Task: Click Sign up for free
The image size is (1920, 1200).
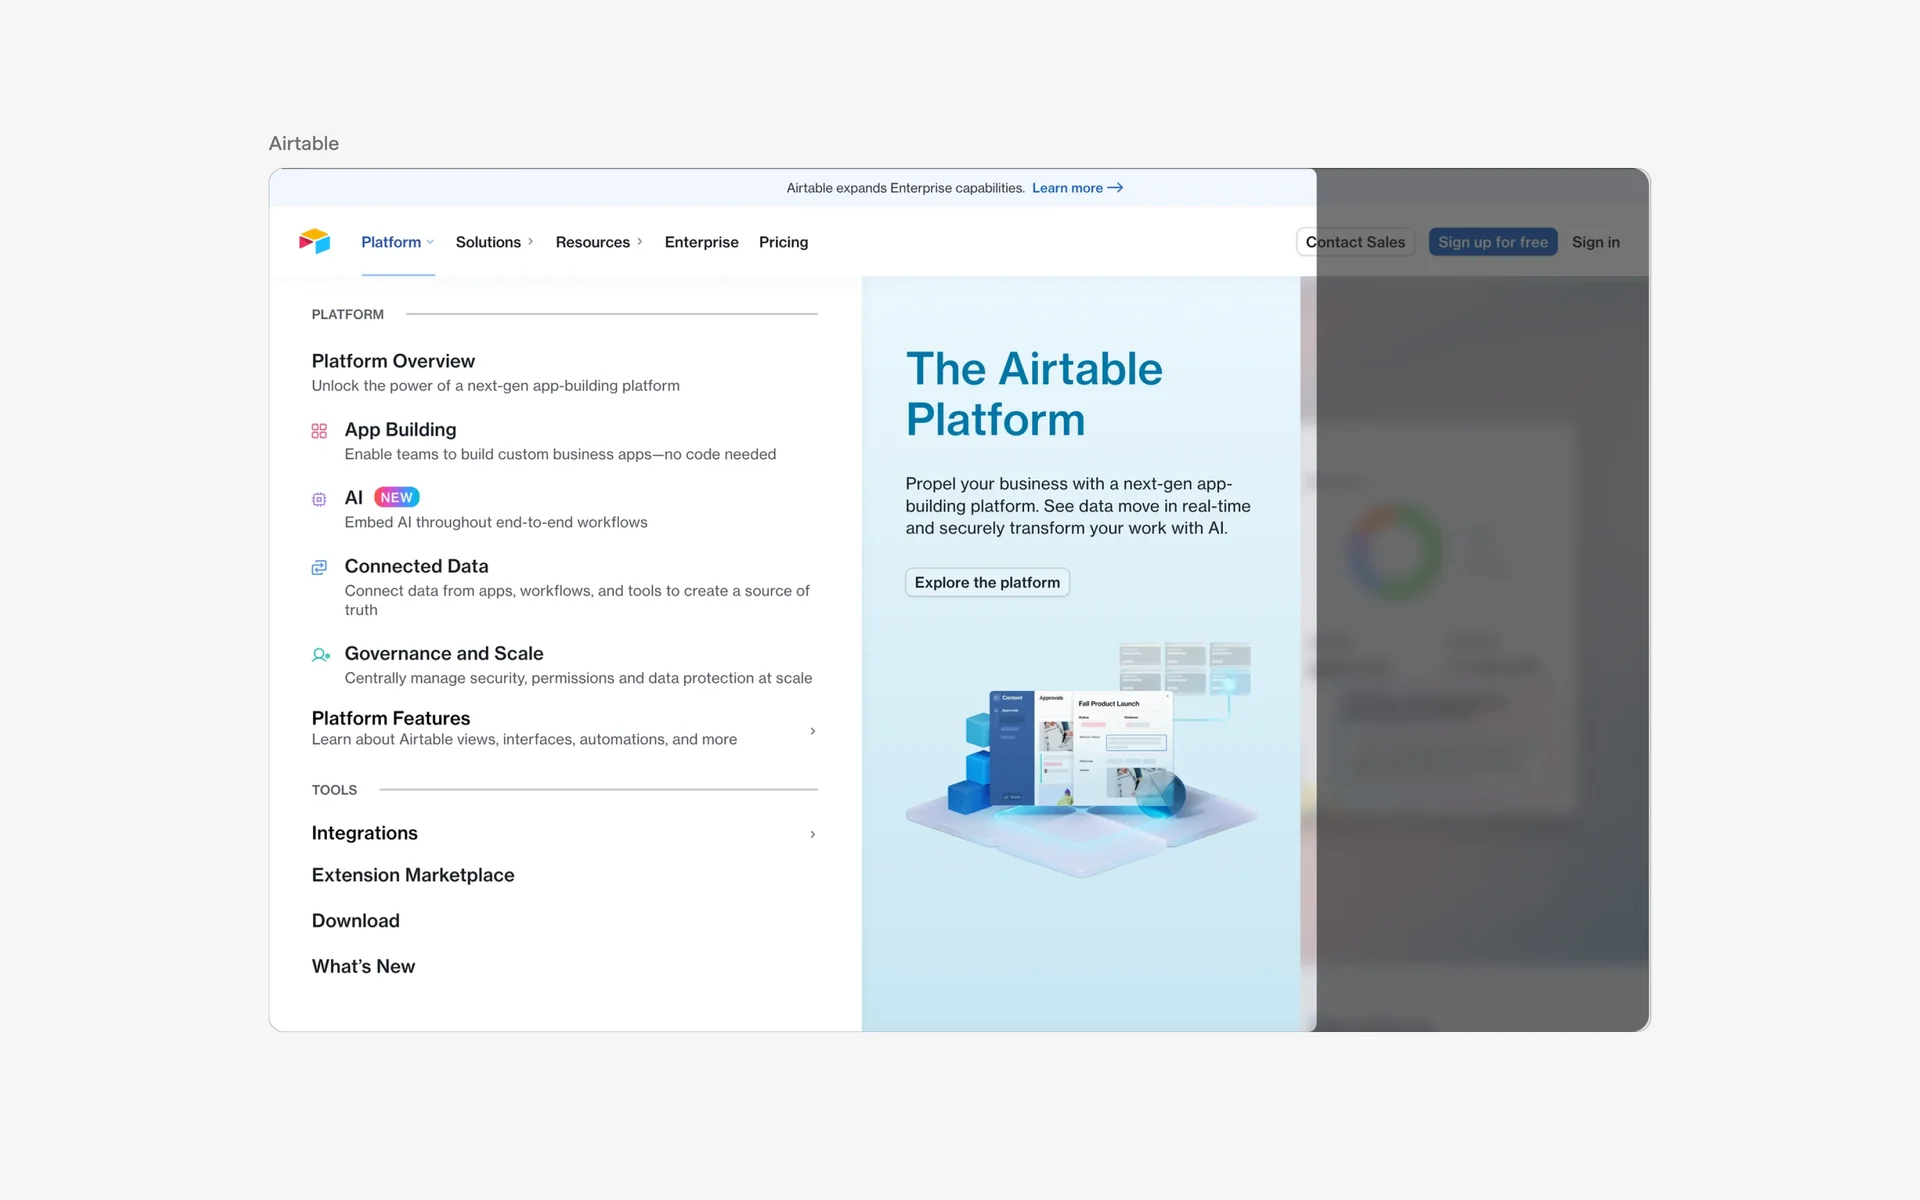Action: [1493, 242]
